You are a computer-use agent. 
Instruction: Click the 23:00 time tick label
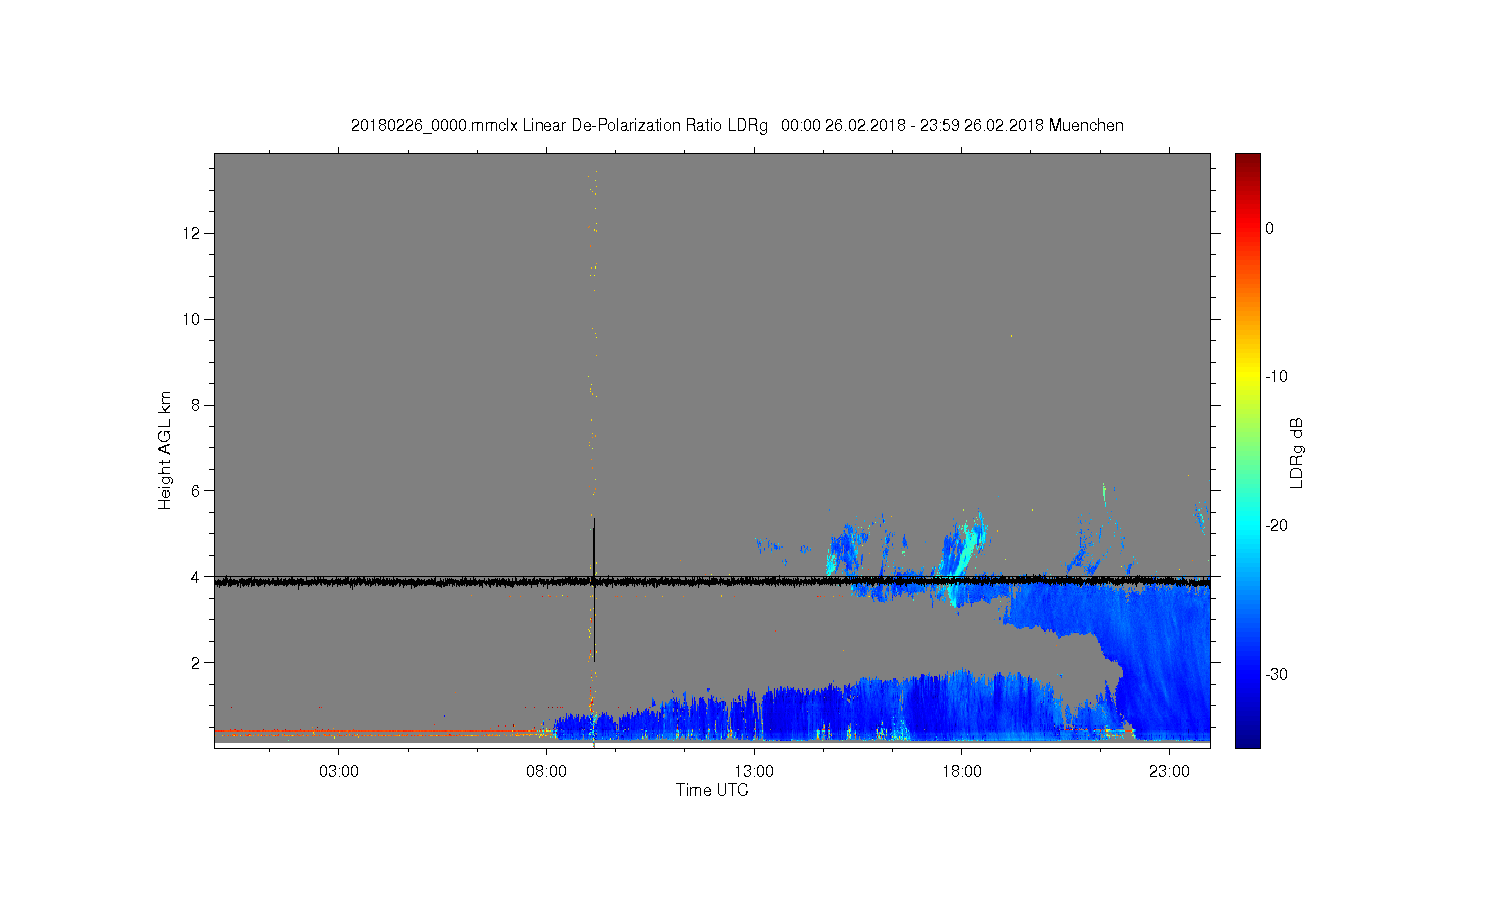coord(1169,772)
